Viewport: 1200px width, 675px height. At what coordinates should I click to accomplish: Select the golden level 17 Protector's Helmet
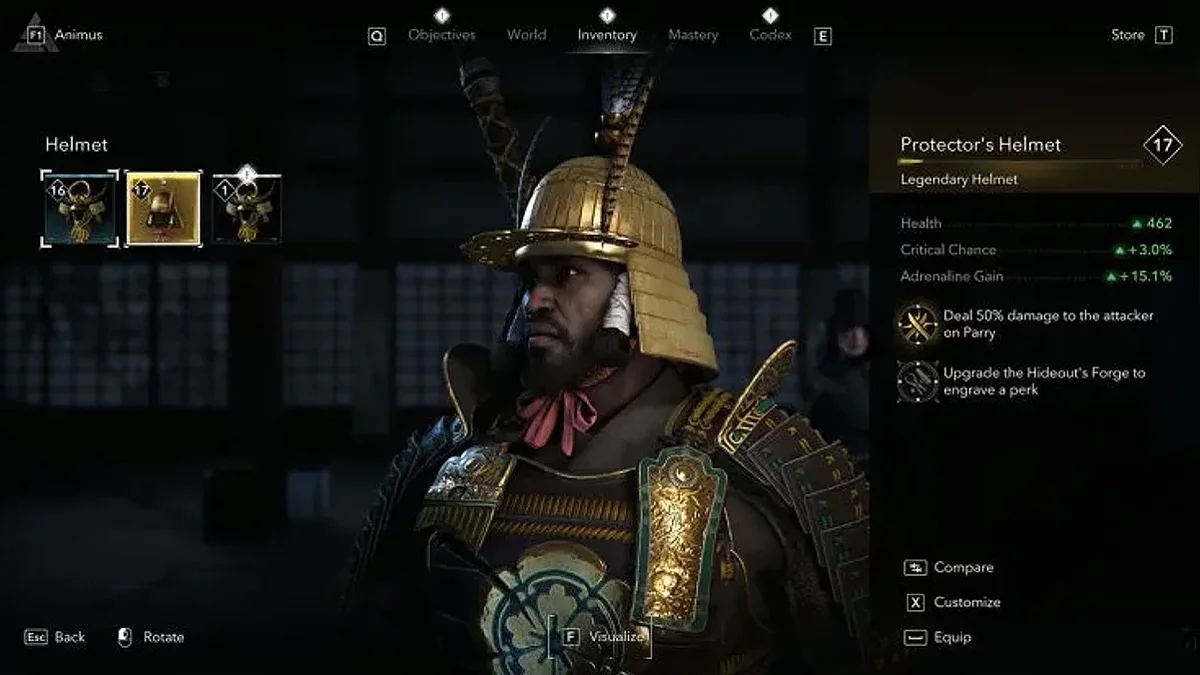click(163, 209)
